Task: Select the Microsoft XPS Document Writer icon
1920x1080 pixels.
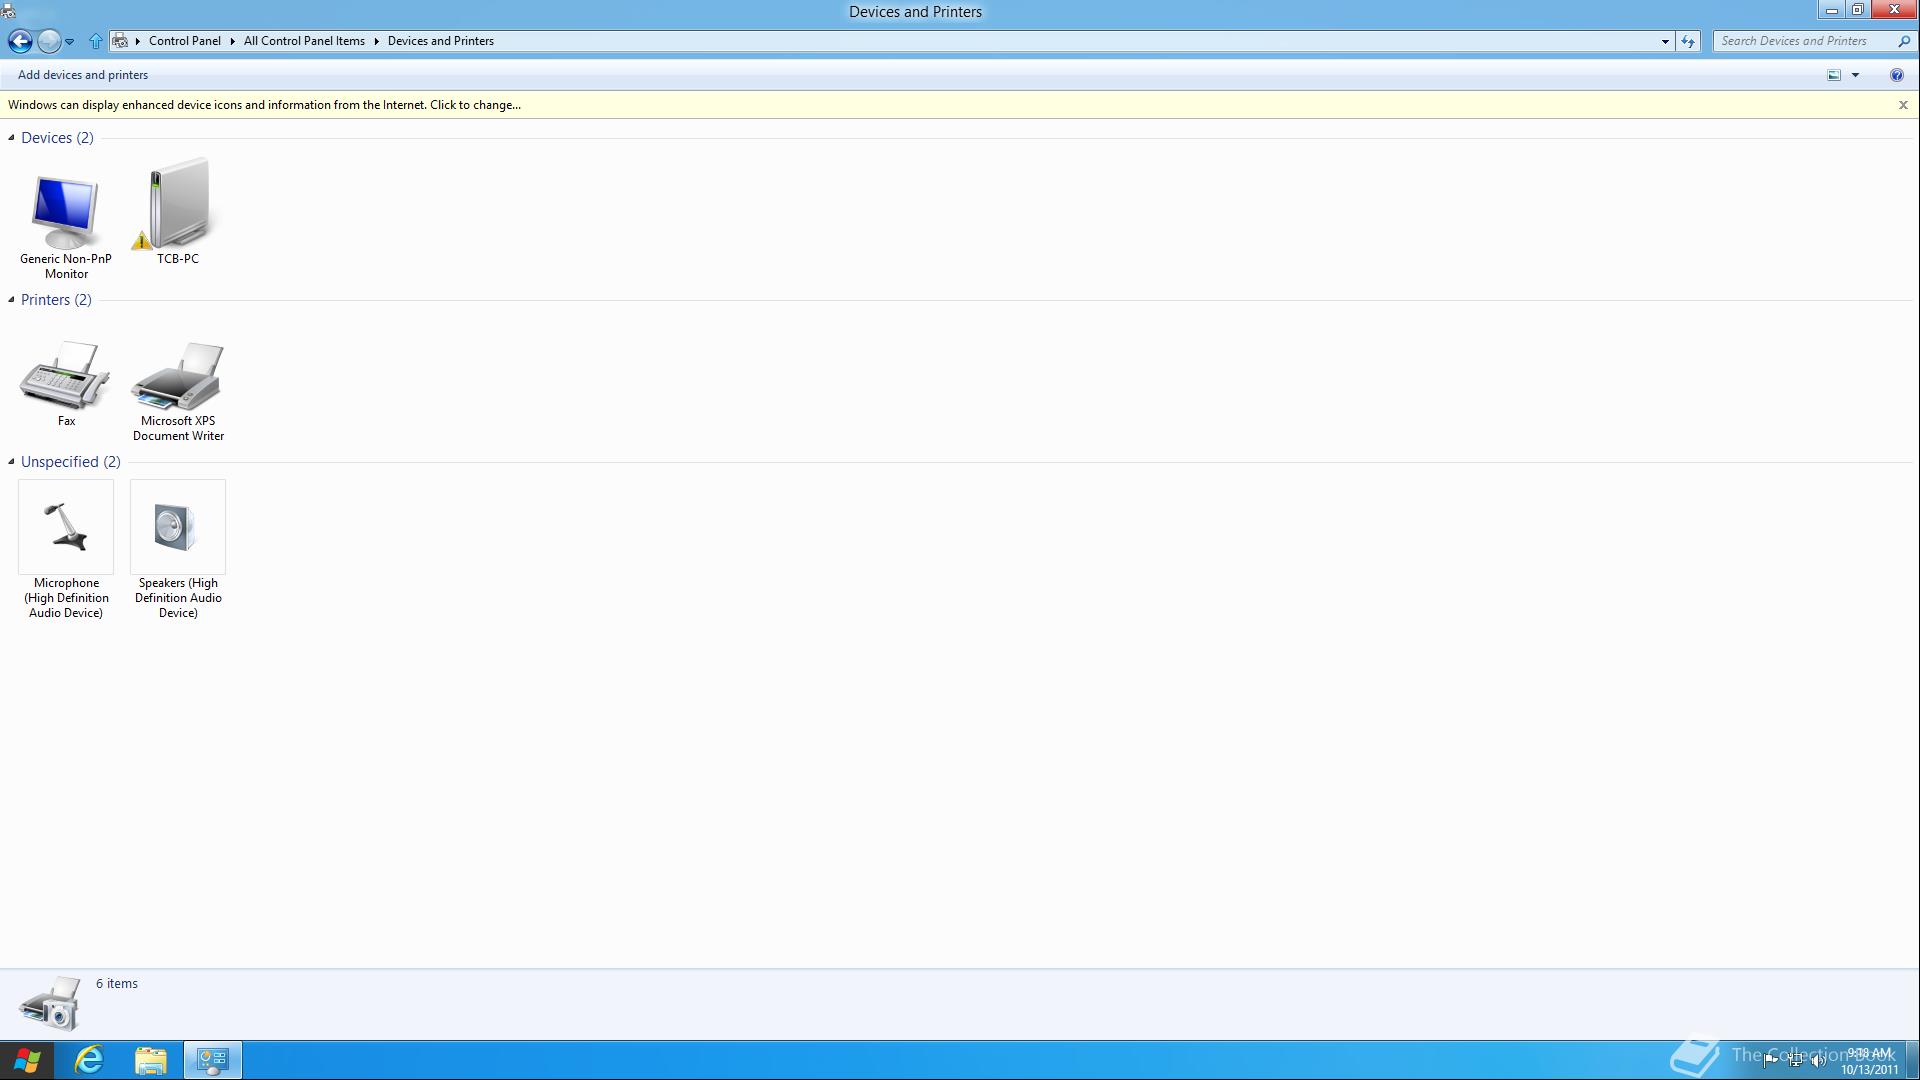Action: [x=178, y=376]
